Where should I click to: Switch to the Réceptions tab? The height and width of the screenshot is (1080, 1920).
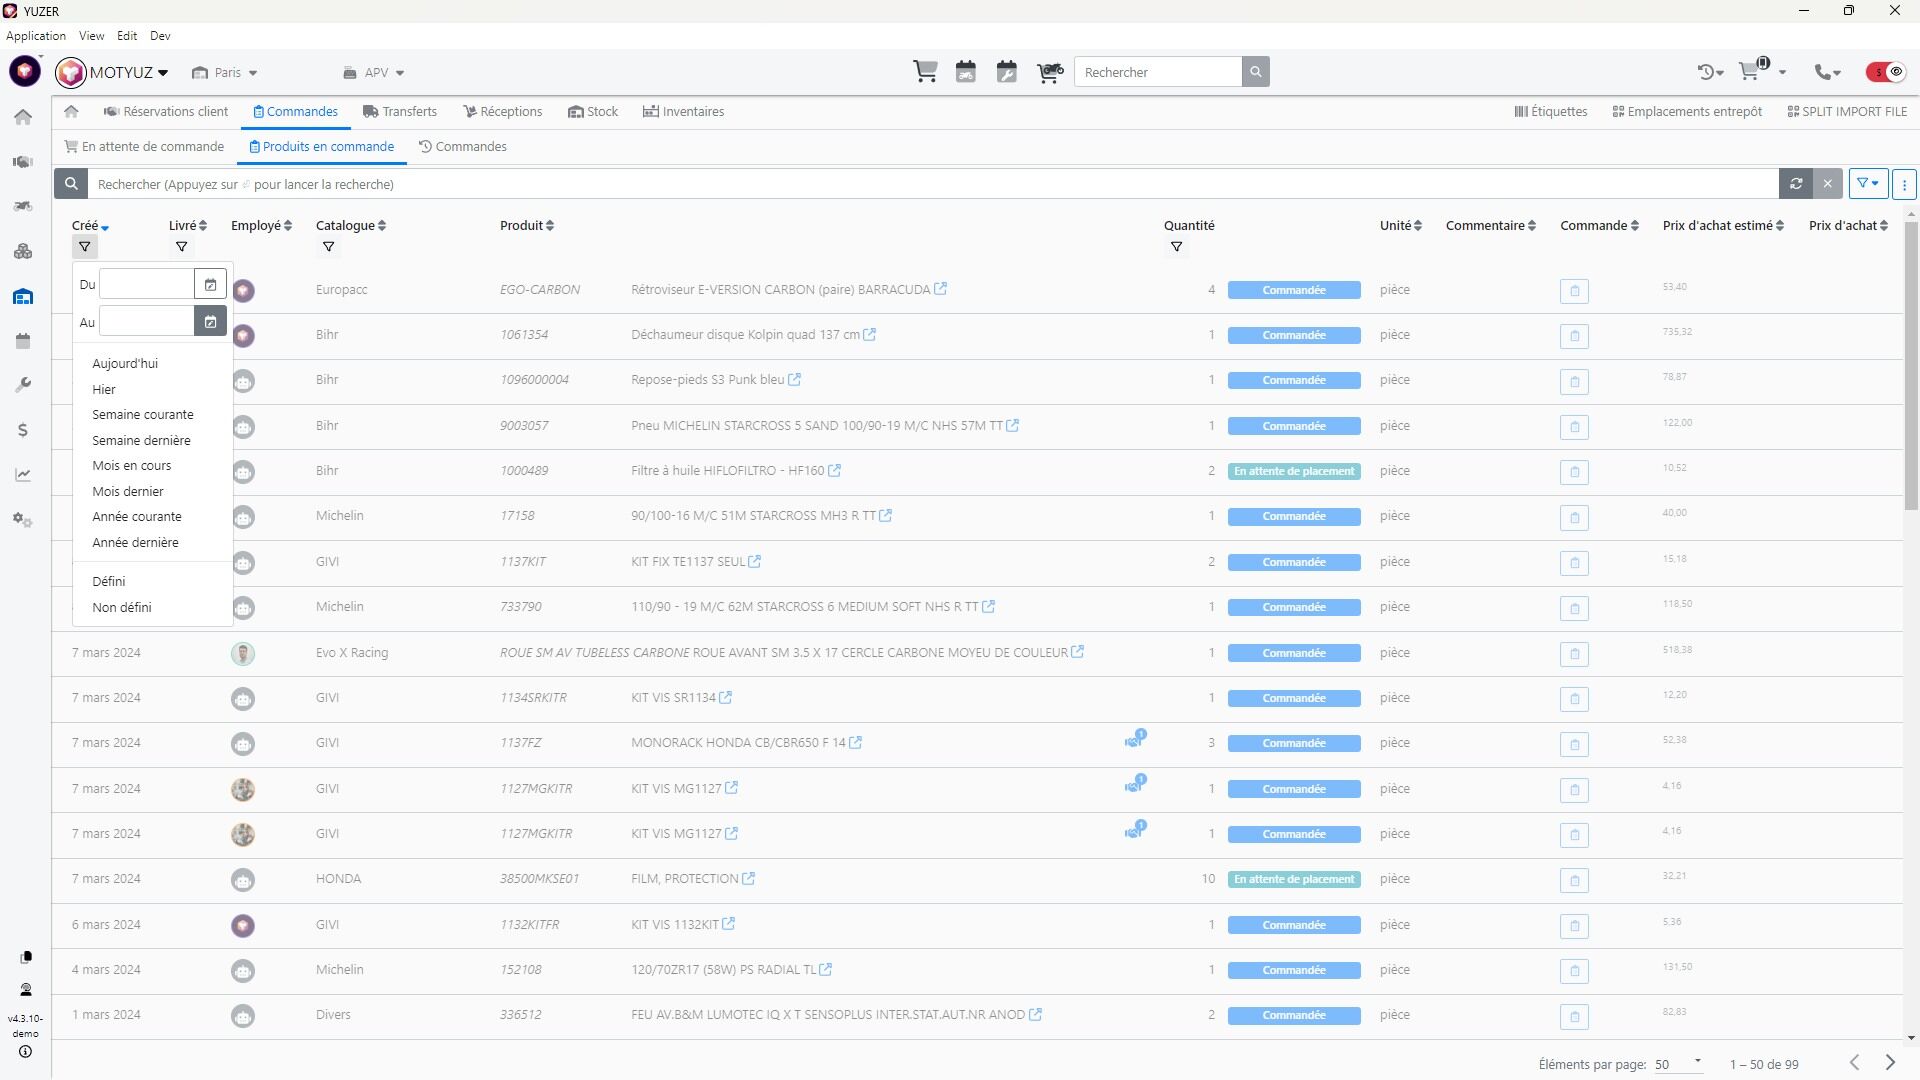click(x=502, y=112)
